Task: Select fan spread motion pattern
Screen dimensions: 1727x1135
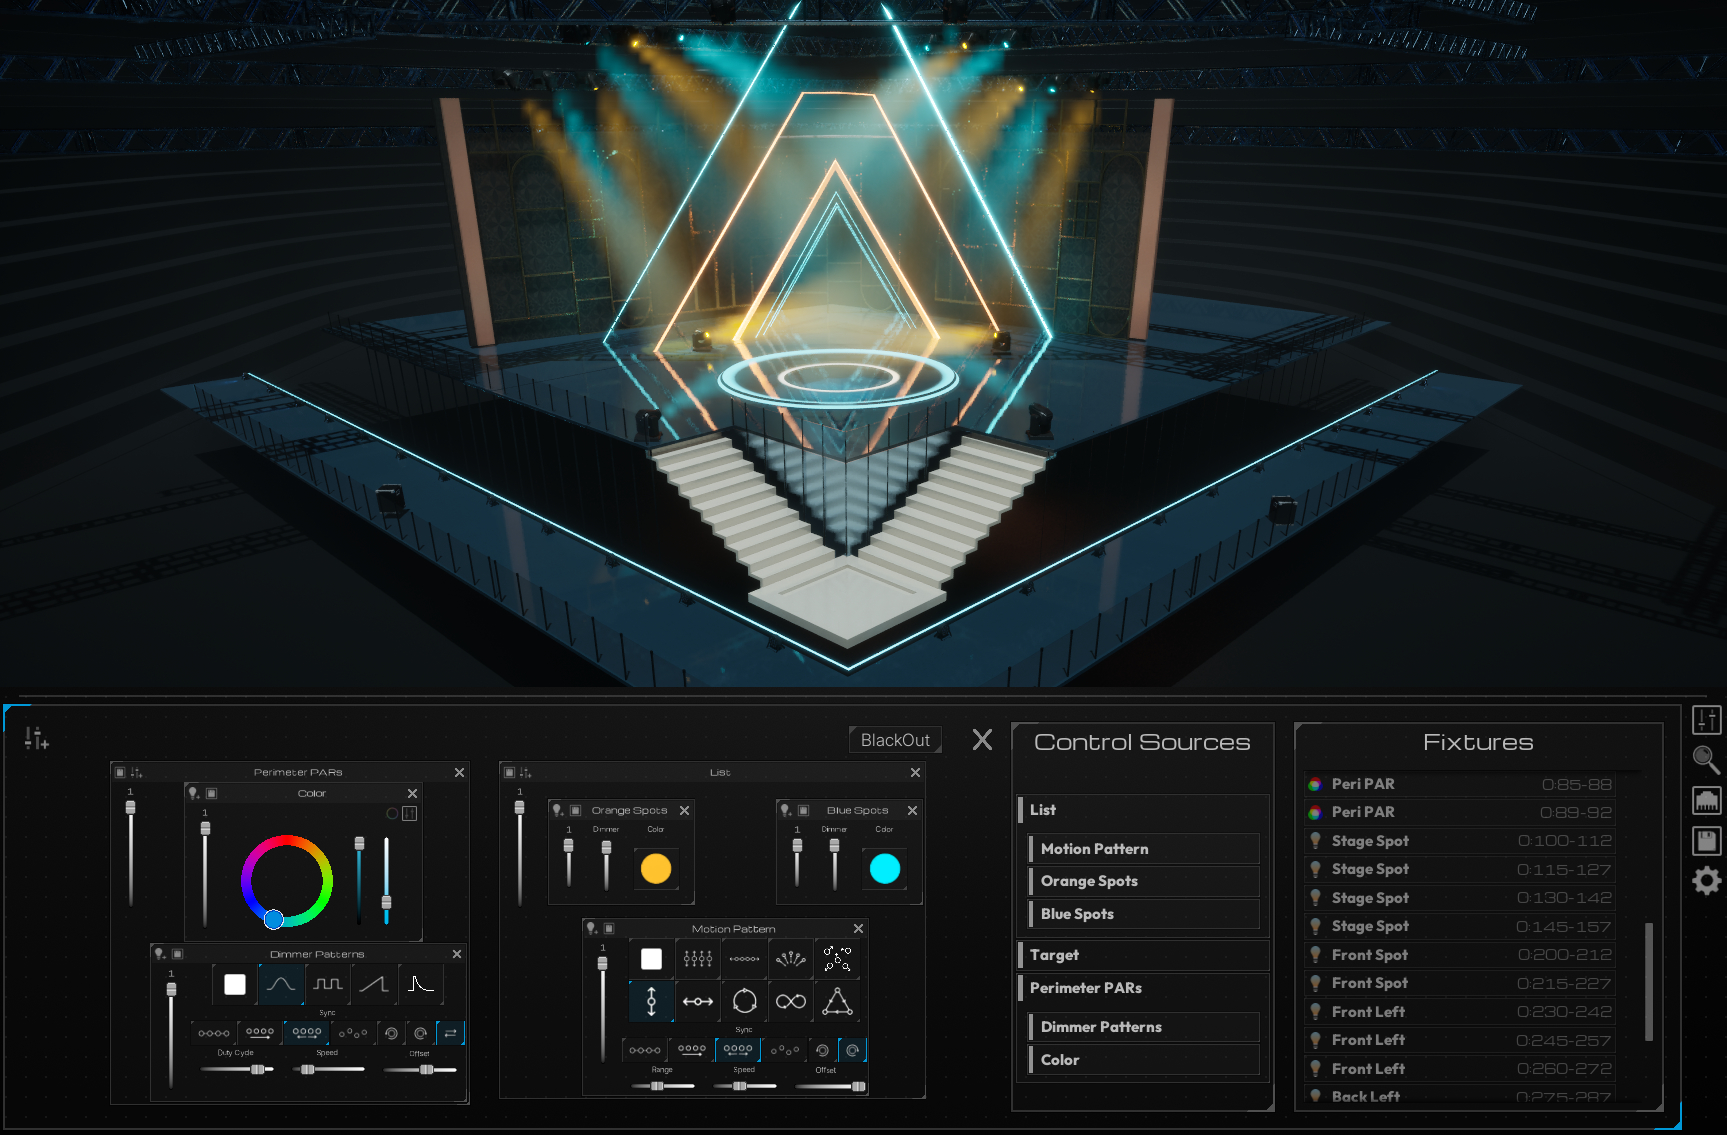Action: pos(791,959)
